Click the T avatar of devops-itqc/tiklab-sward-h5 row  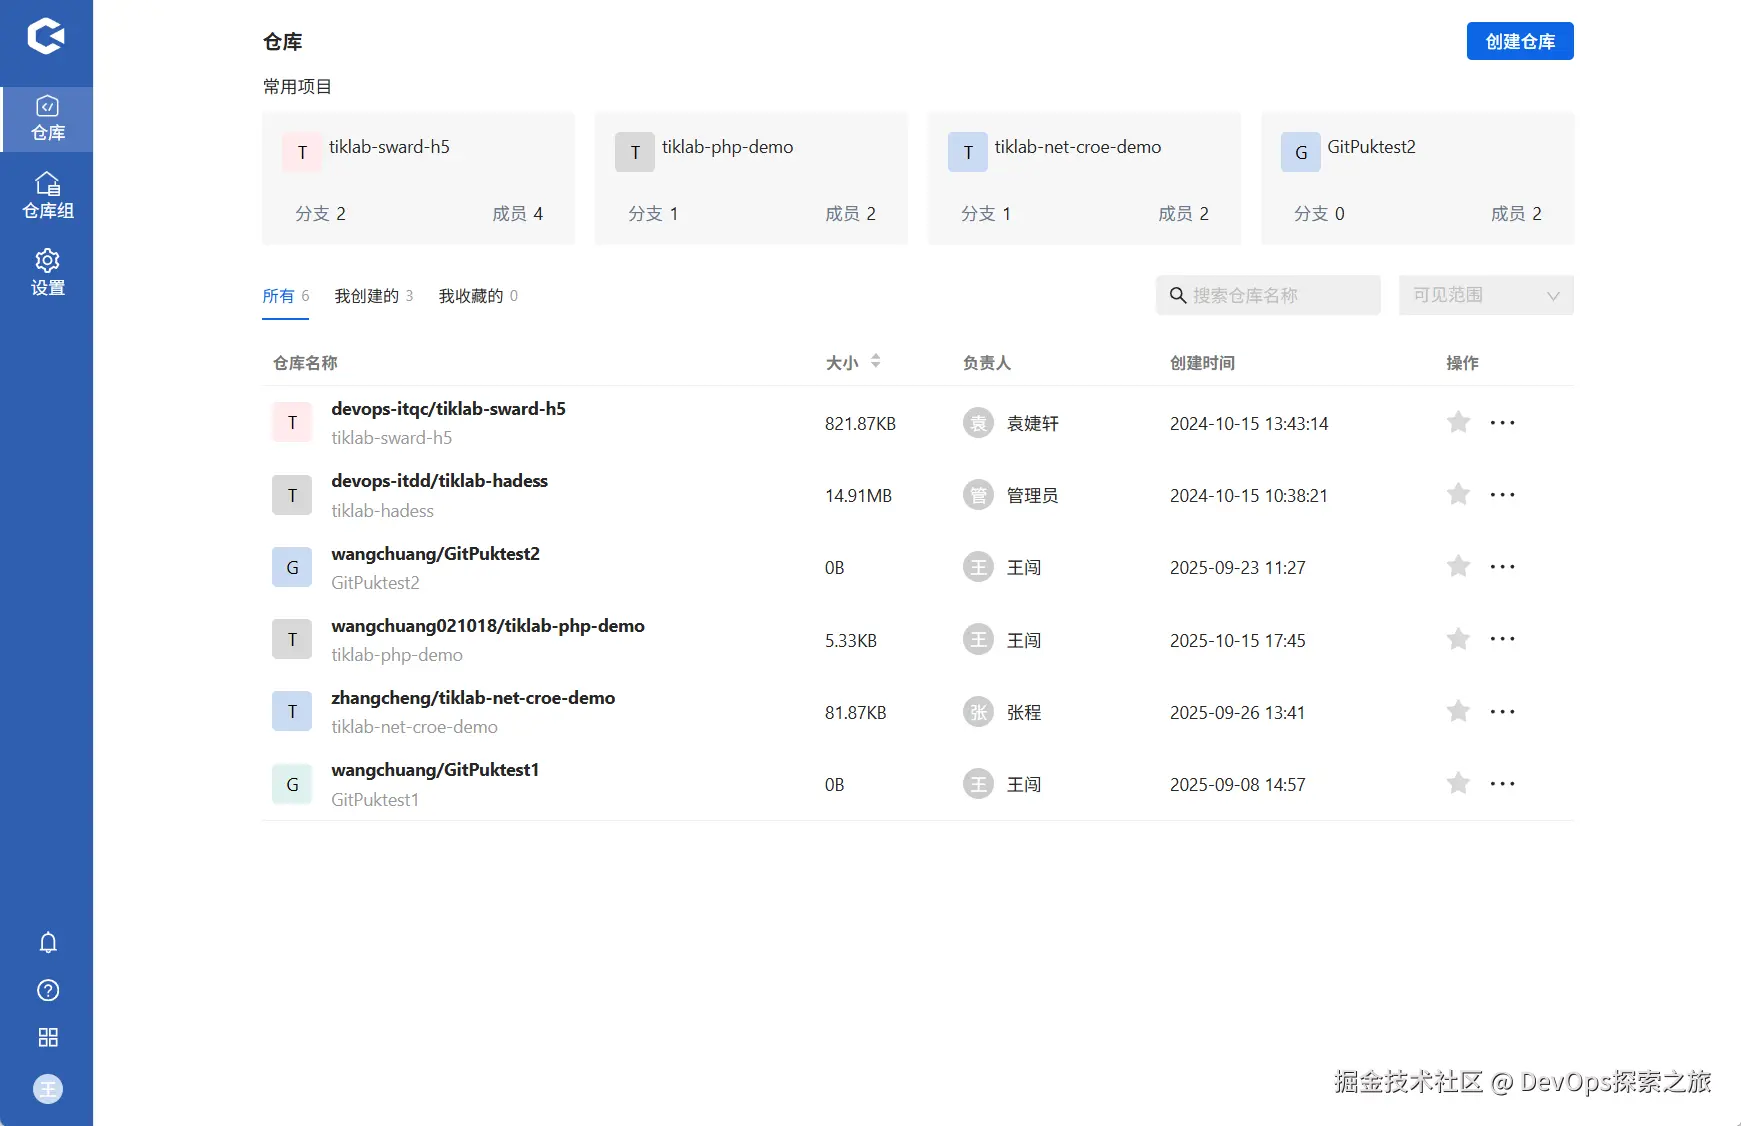[292, 422]
